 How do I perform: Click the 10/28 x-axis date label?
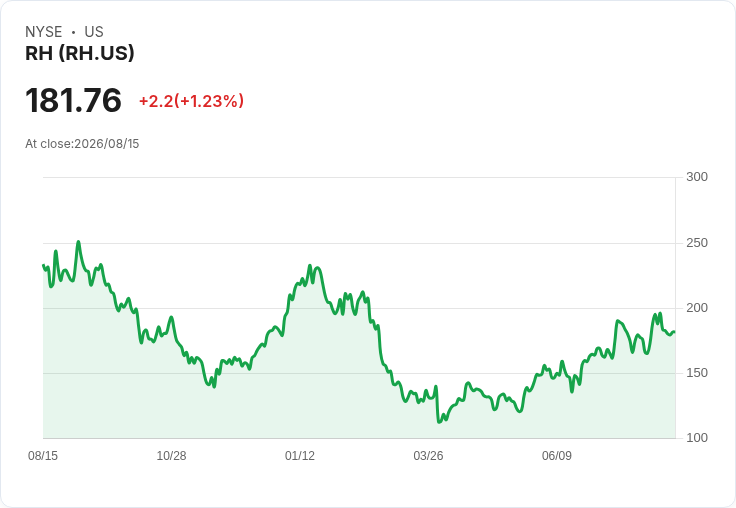171,455
